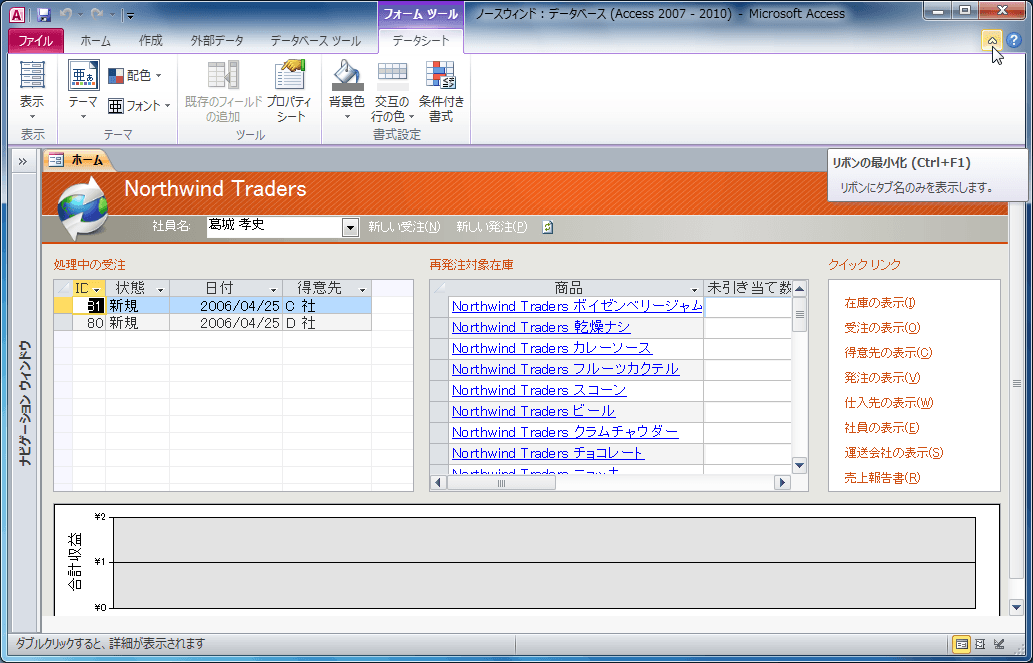Screen dimensions: 1033x663
Task: Open Northwind Traders 乾燥ナシ link
Action: [x=541, y=328]
